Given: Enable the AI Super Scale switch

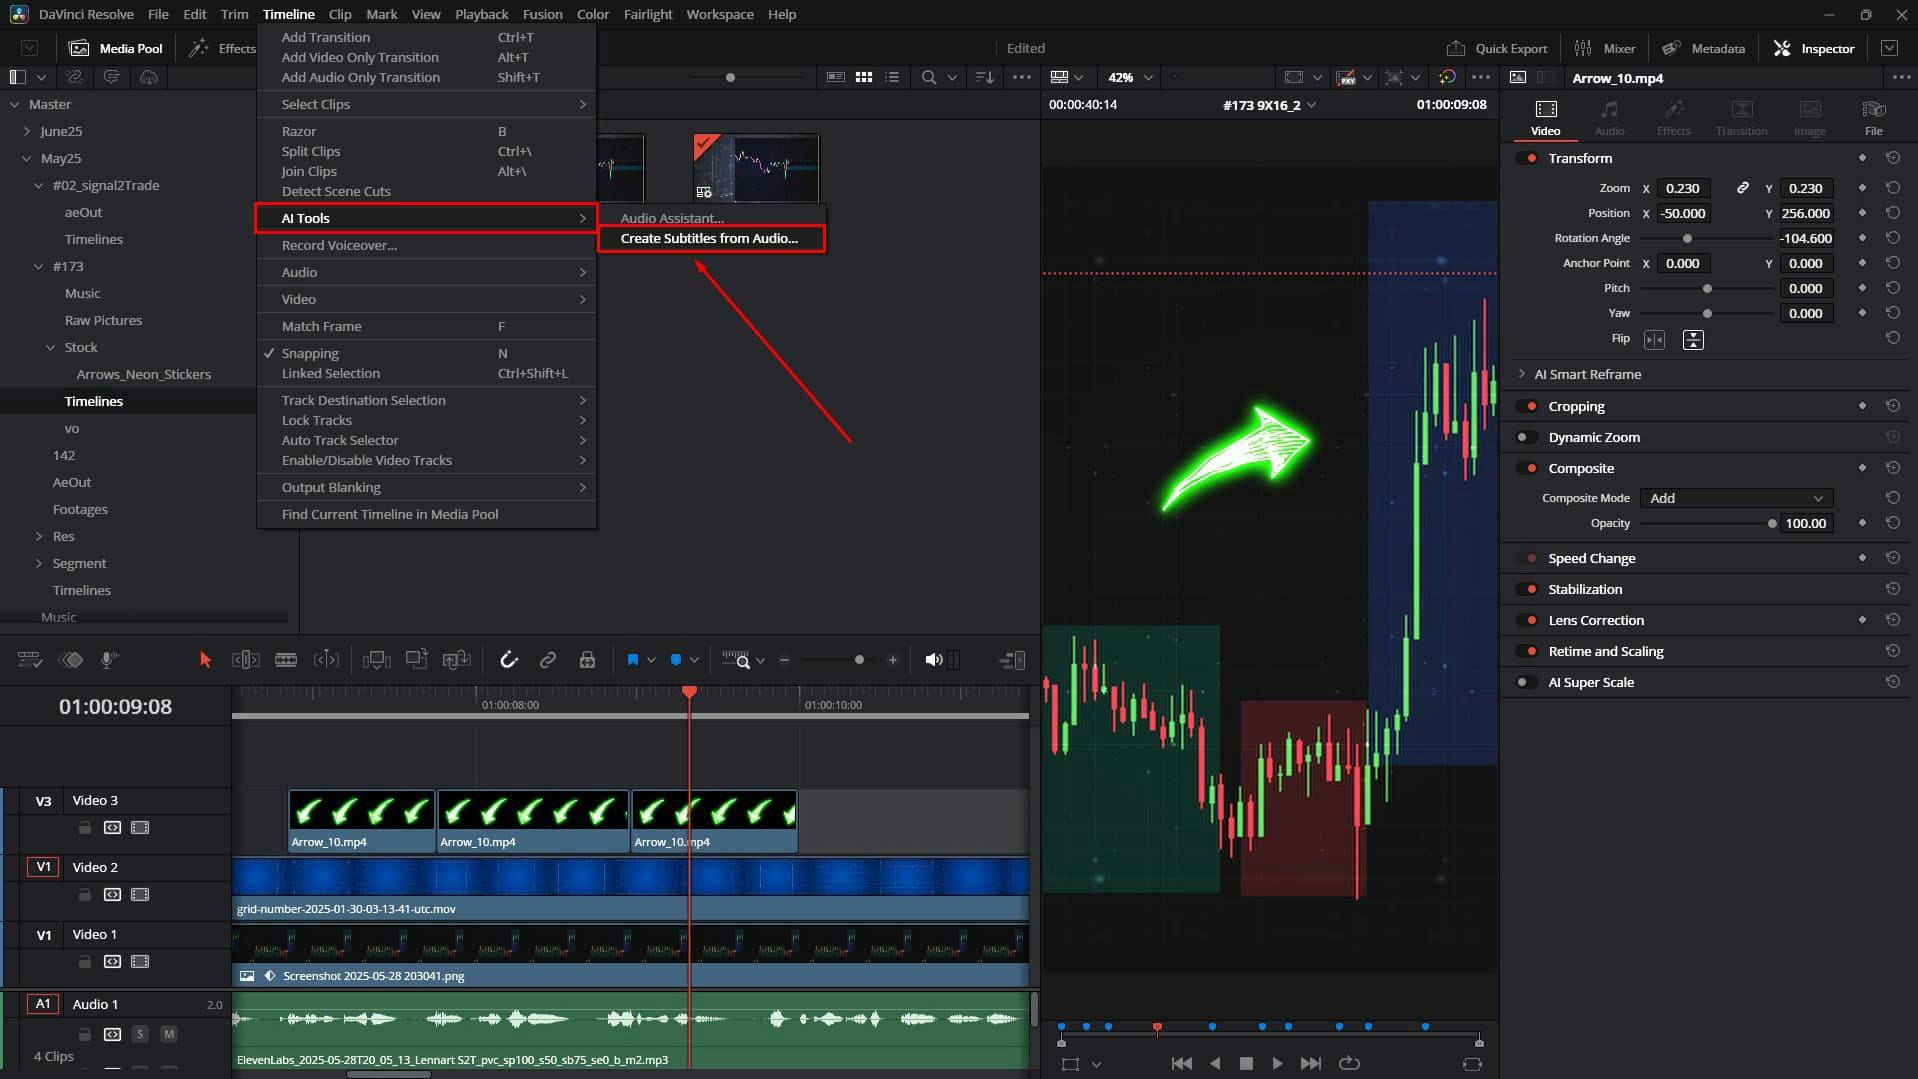Looking at the screenshot, I should pos(1527,682).
